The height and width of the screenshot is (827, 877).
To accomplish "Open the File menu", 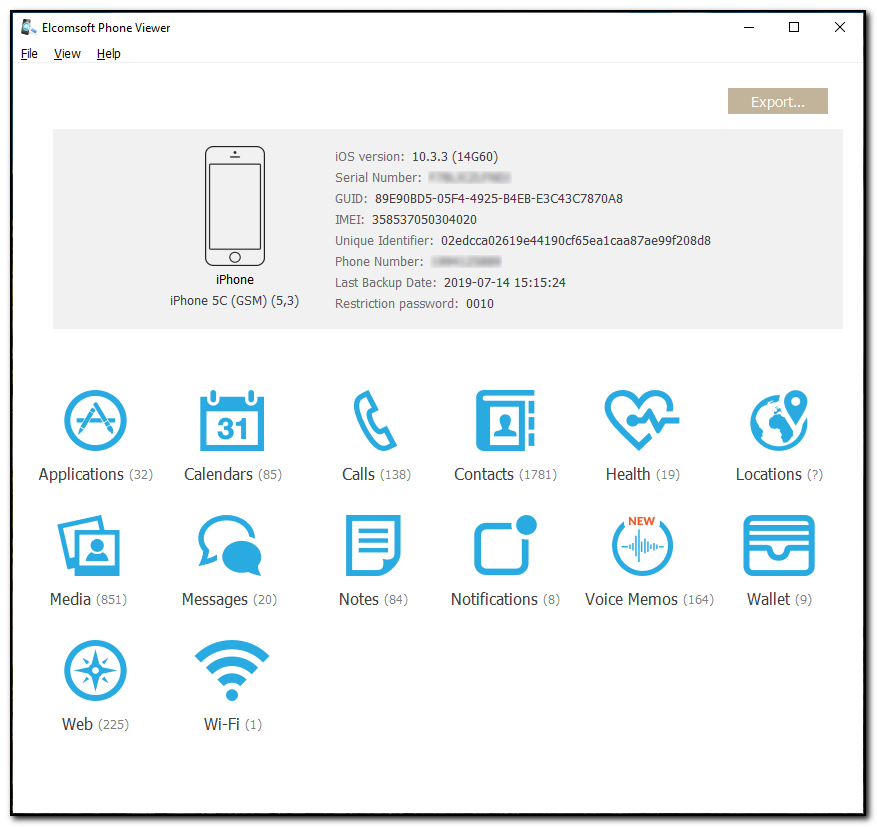I will [x=29, y=54].
